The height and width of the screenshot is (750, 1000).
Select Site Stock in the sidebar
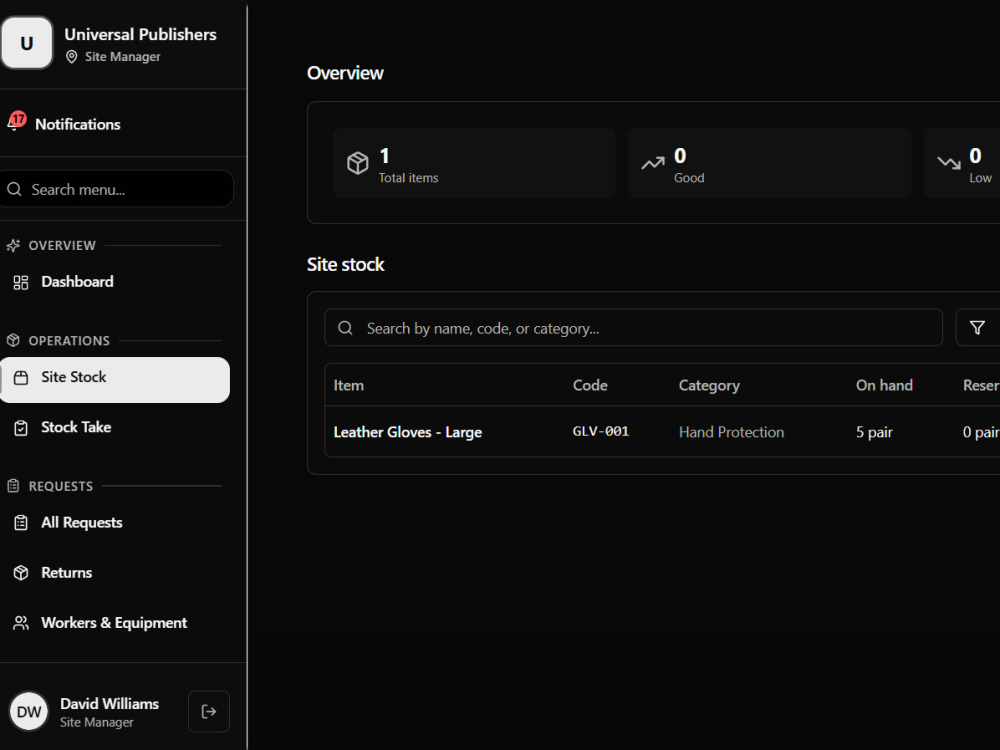click(115, 379)
